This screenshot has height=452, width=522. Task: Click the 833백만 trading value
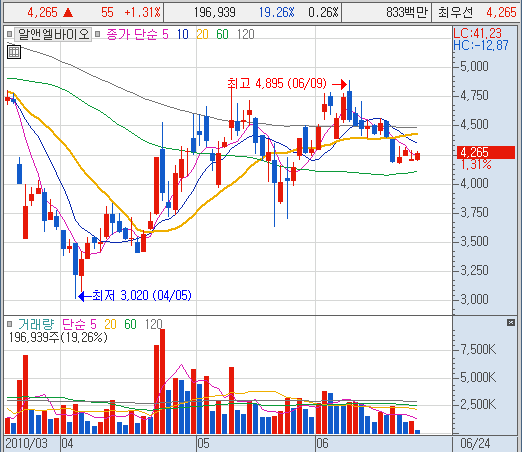(407, 13)
